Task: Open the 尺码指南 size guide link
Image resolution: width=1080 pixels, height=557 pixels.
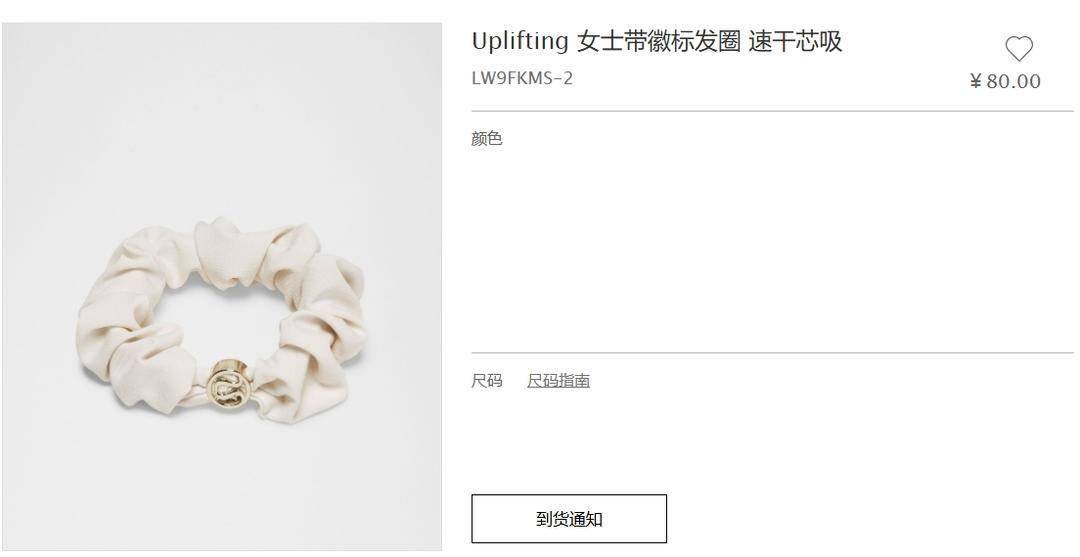Action: tap(559, 381)
